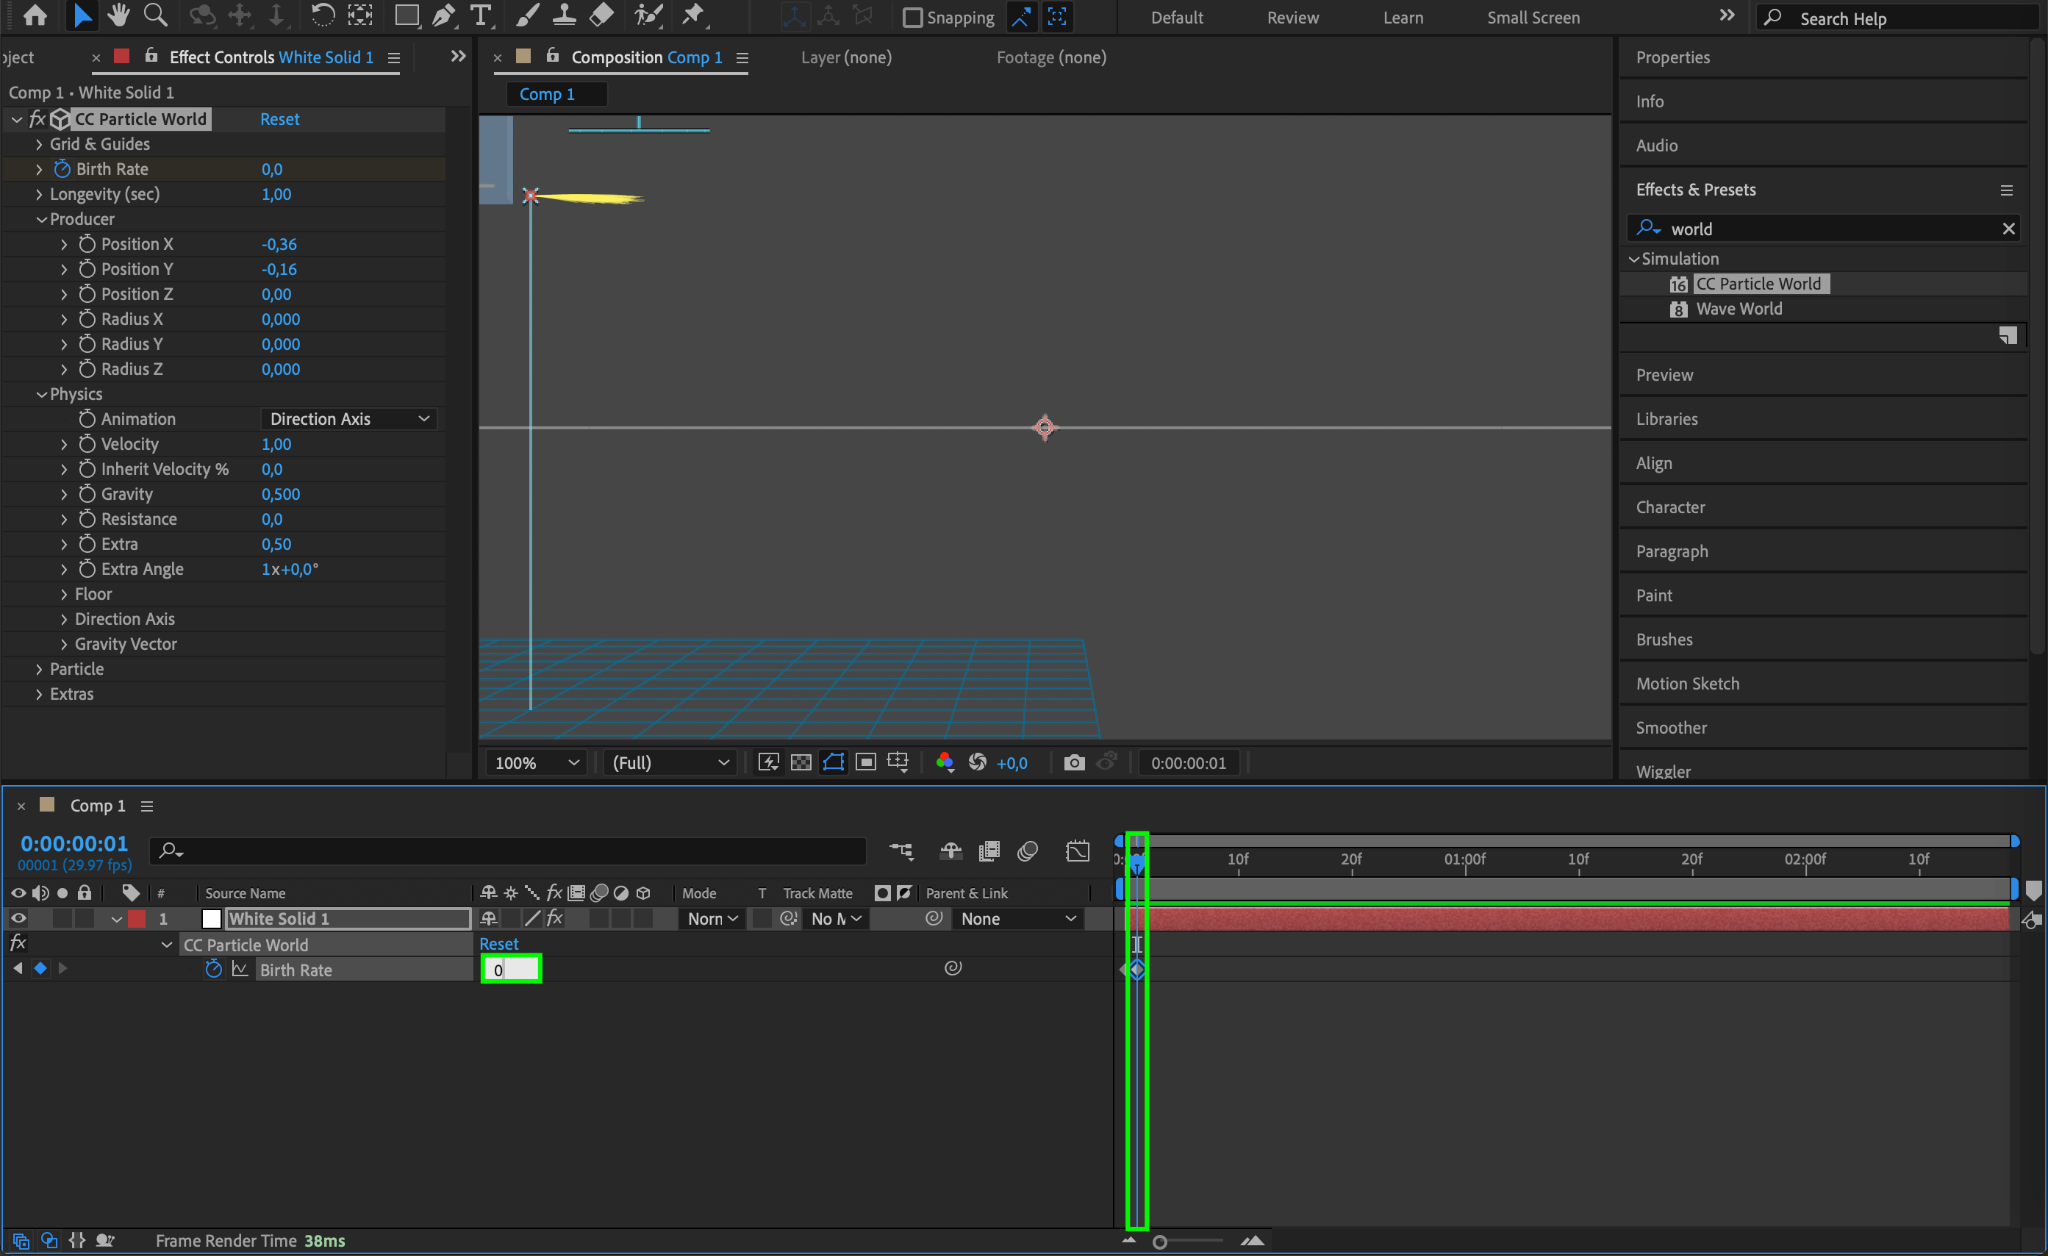This screenshot has width=2048, height=1256.
Task: Pick the Puppet Pin tool
Action: (x=692, y=15)
